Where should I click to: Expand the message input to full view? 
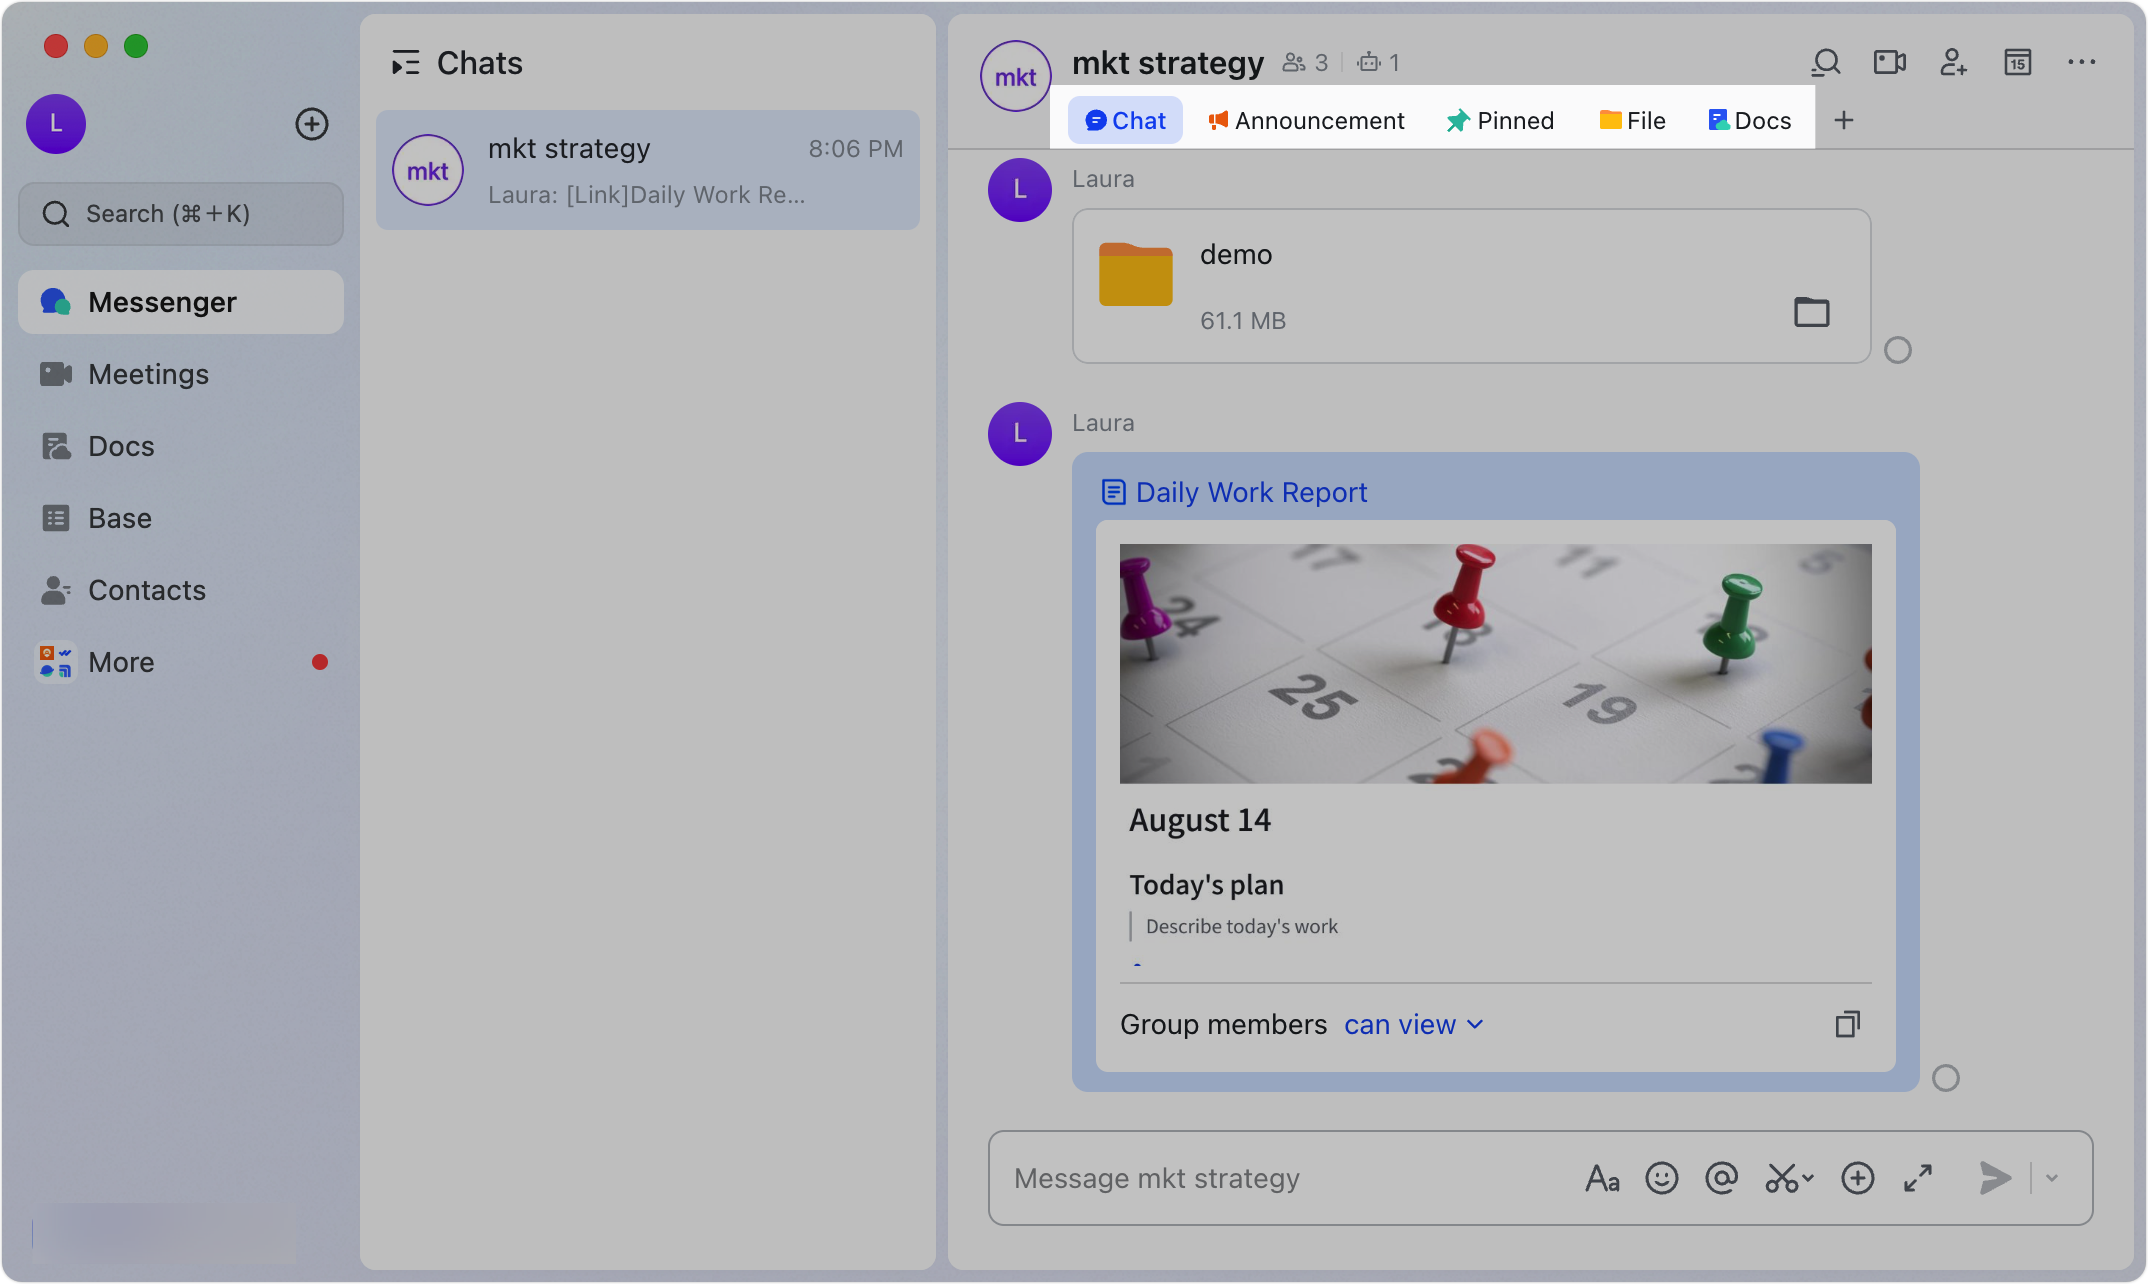[1917, 1177]
